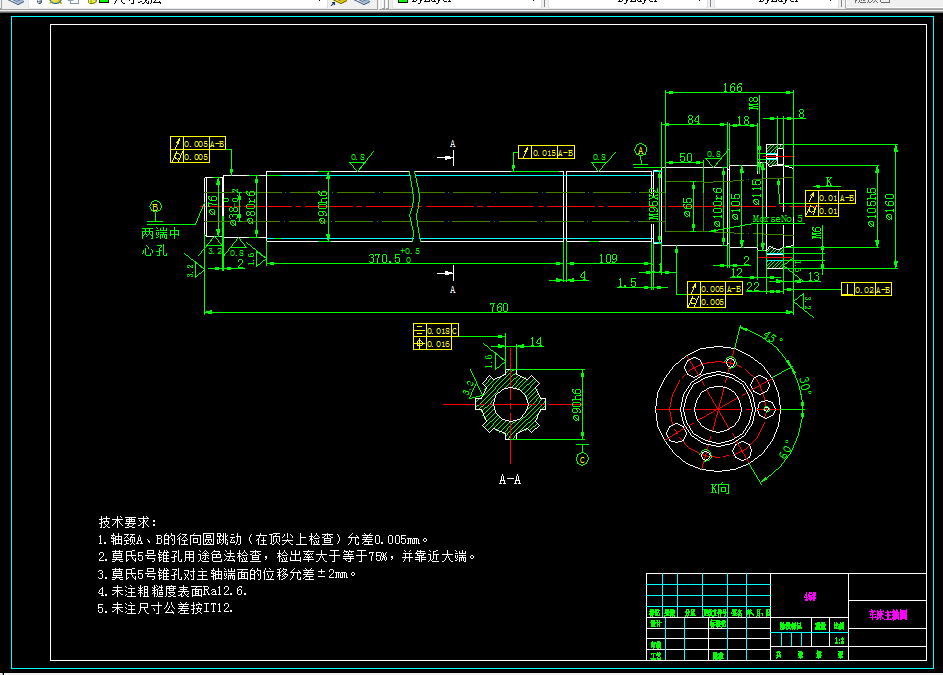This screenshot has width=943, height=675.
Task: Select the 84 dimension text
Action: pyautogui.click(x=693, y=119)
